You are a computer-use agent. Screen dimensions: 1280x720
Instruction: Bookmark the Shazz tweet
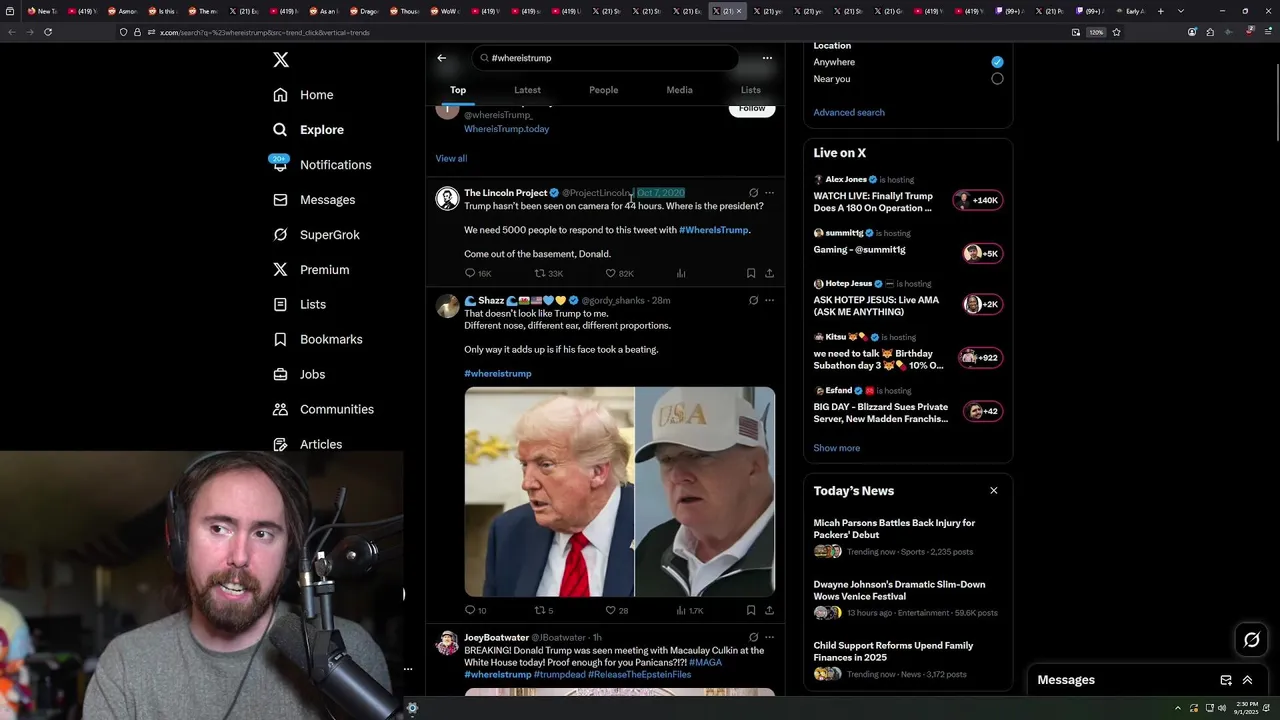pos(751,610)
